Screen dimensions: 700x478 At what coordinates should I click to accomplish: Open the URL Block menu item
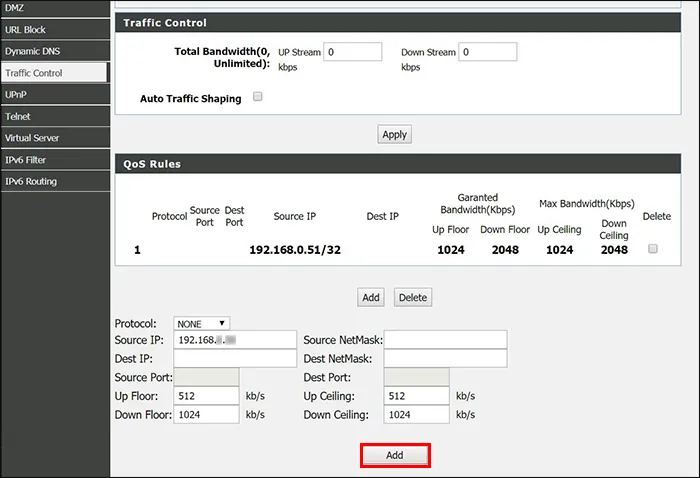point(55,29)
